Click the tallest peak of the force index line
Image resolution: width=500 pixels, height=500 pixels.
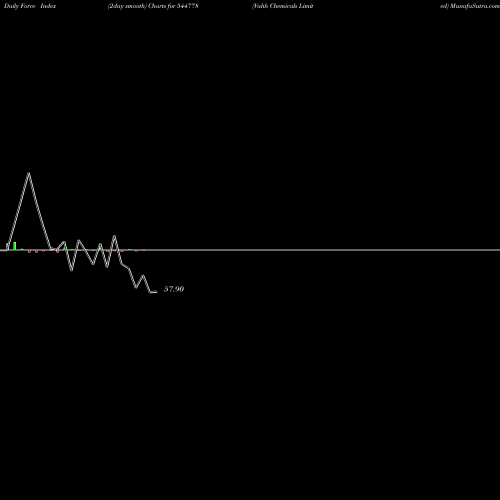pos(29,174)
